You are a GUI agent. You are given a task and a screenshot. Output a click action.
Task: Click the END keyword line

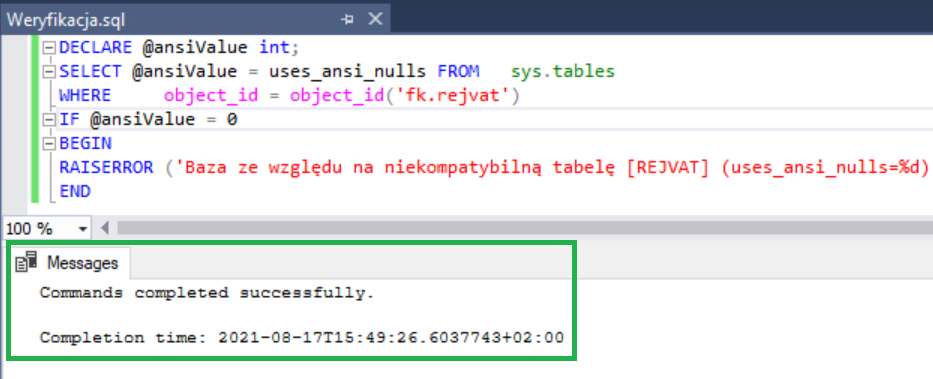[74, 192]
